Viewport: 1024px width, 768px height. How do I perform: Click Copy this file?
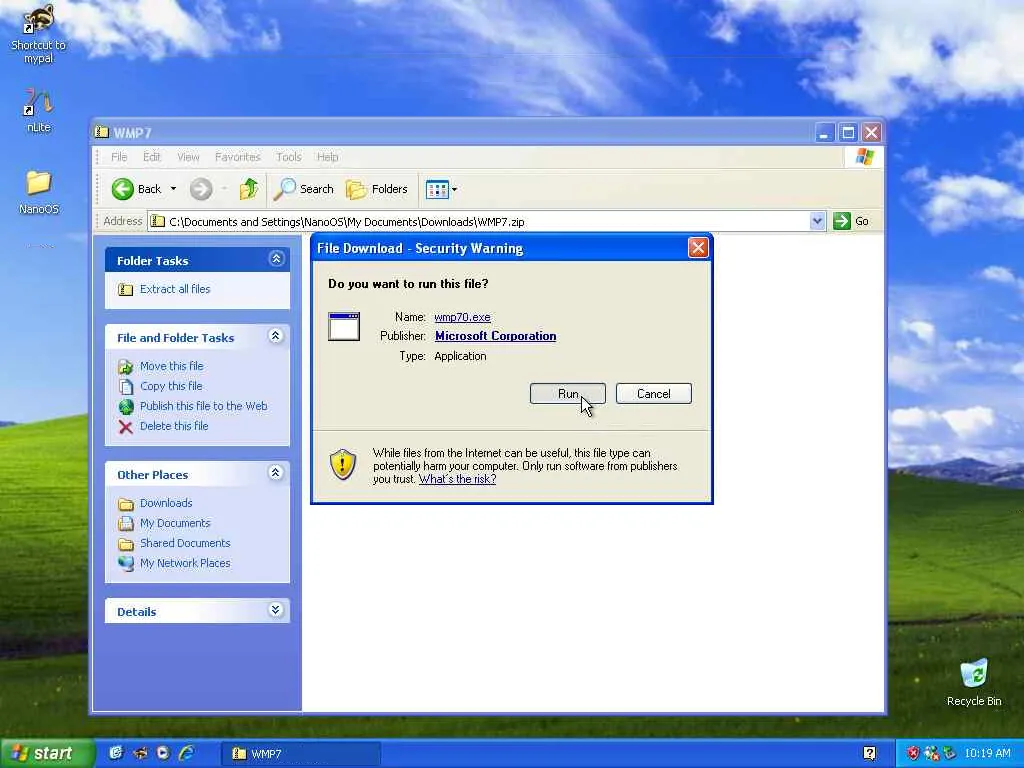(x=171, y=386)
